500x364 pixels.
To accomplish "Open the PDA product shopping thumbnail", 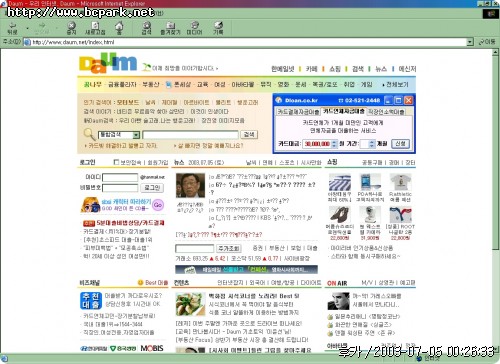I will [x=370, y=182].
